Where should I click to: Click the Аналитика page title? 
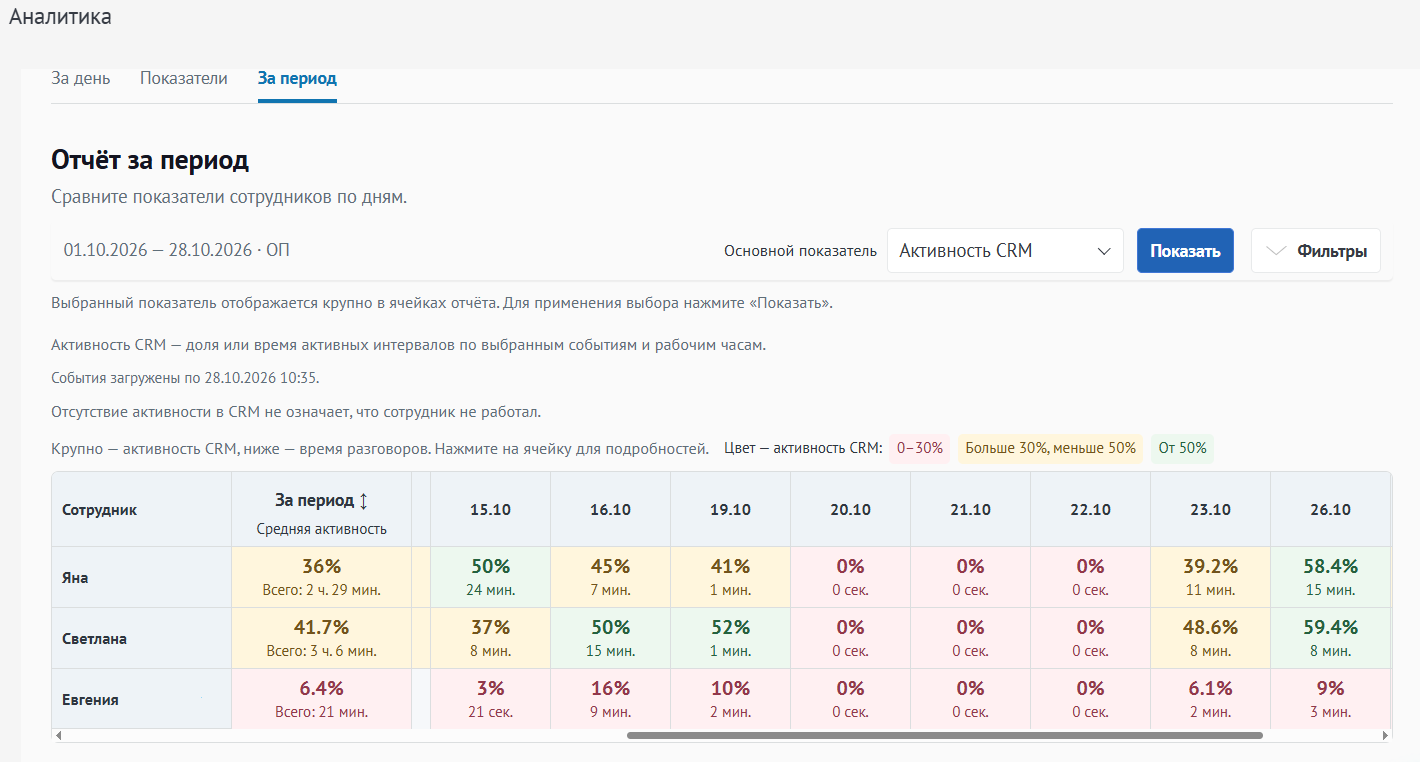coord(60,17)
